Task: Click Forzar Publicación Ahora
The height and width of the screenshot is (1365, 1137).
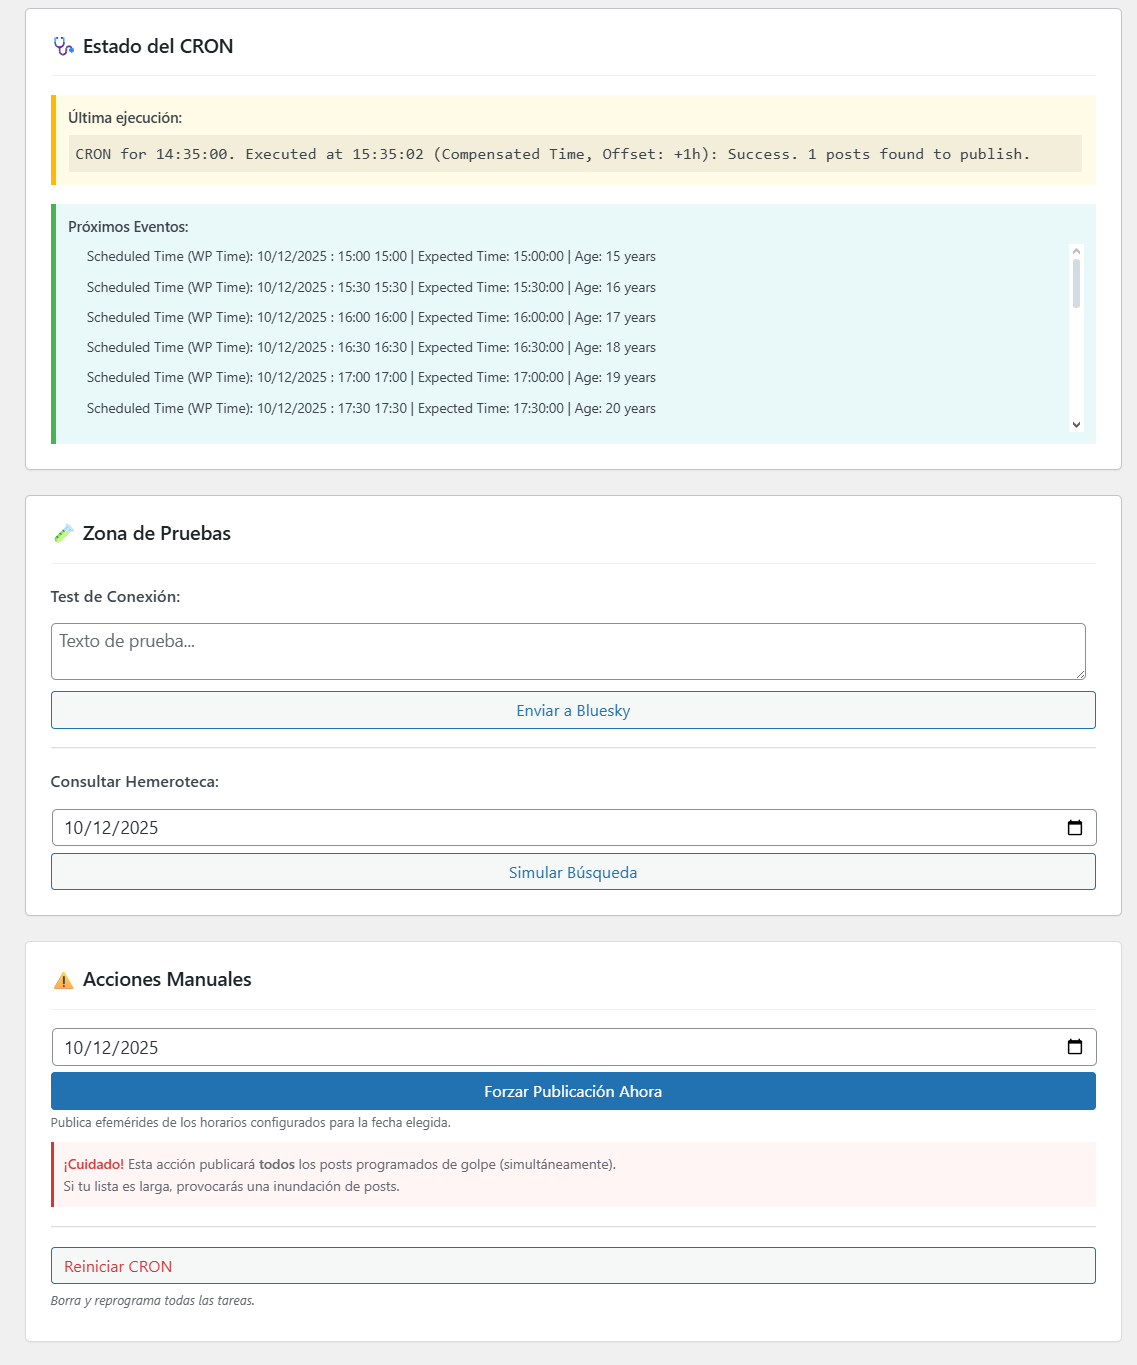Action: tap(573, 1091)
